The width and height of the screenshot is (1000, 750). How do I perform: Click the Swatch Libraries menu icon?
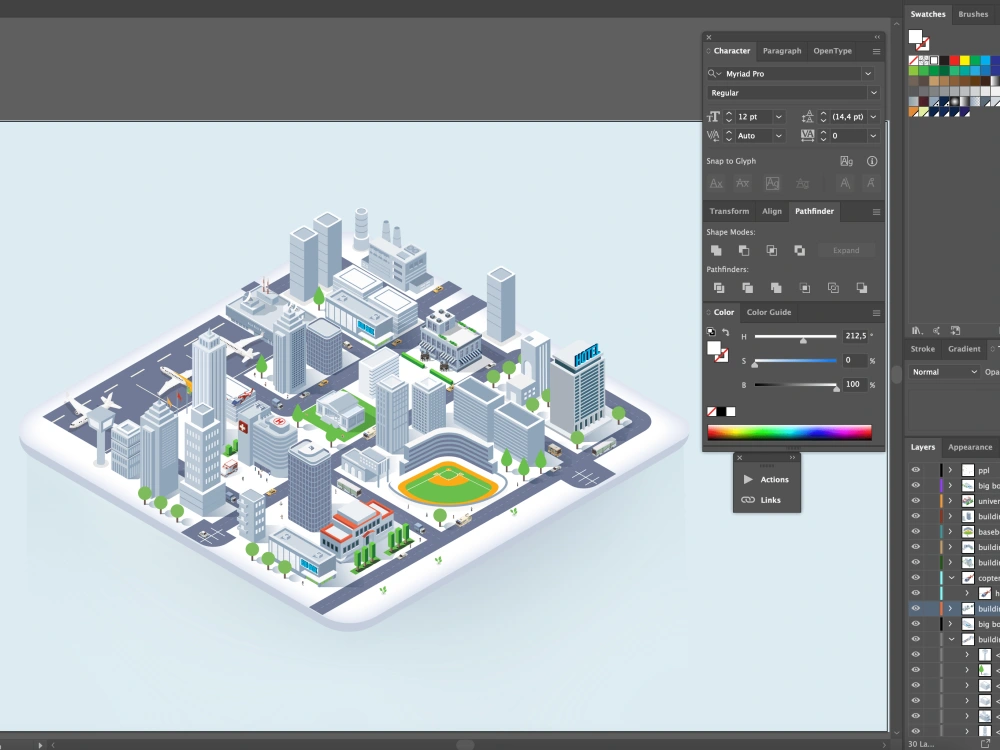(916, 330)
